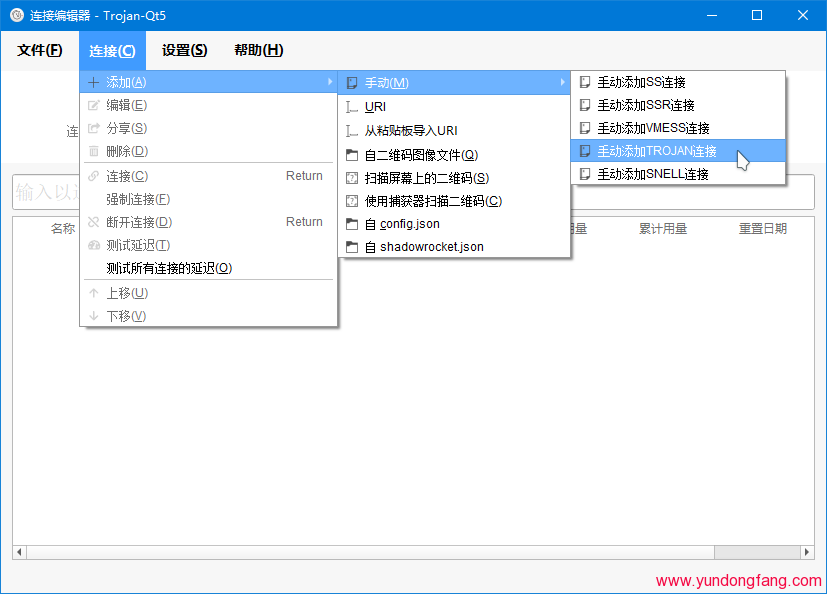Click the down arrow icon beside 下移(V)
Image resolution: width=827 pixels, height=594 pixels.
coord(93,316)
